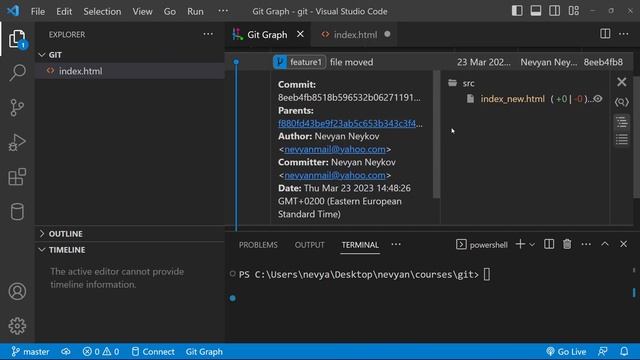
Task: Open index_new.html diff in commit files
Action: 512,99
